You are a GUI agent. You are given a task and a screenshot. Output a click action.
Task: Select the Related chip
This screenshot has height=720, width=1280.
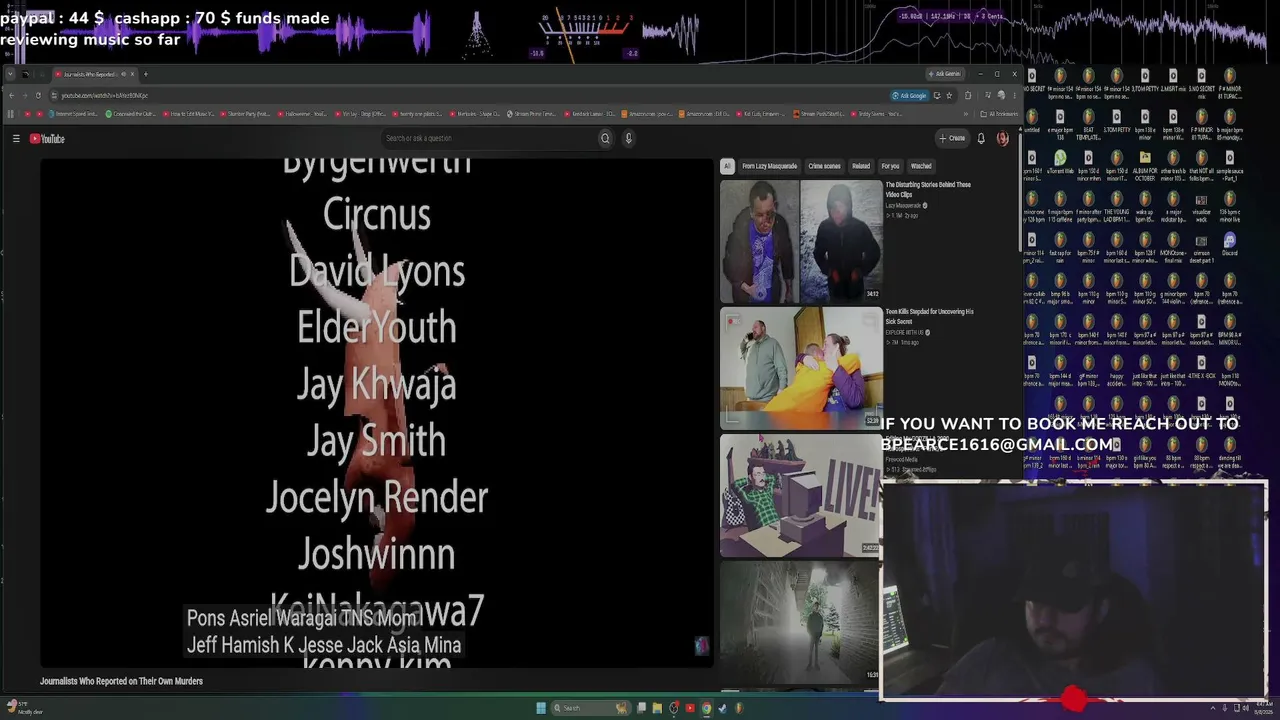point(861,166)
